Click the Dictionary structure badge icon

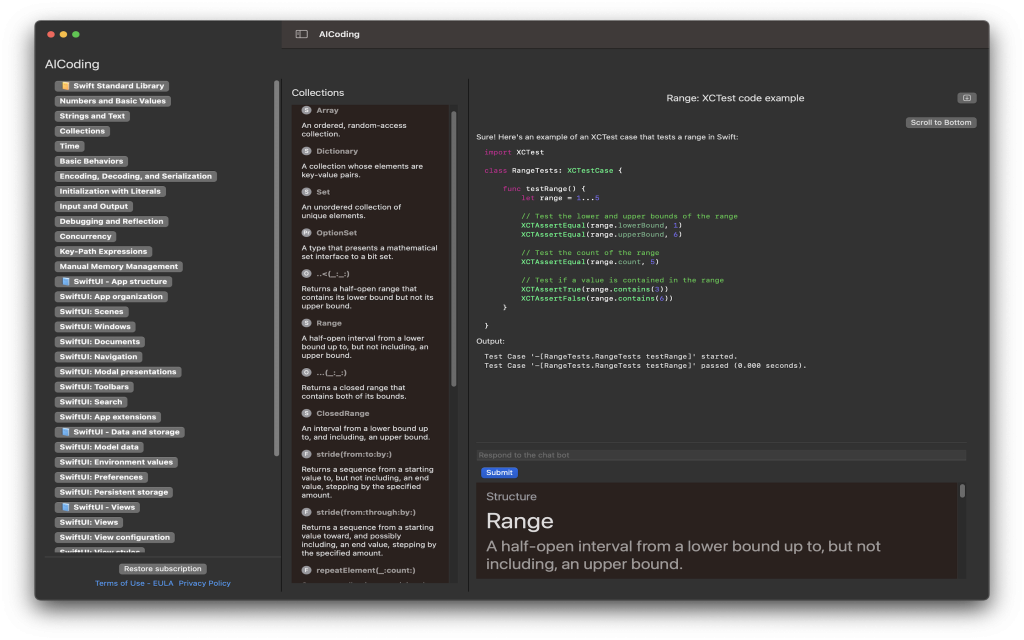pyautogui.click(x=306, y=151)
